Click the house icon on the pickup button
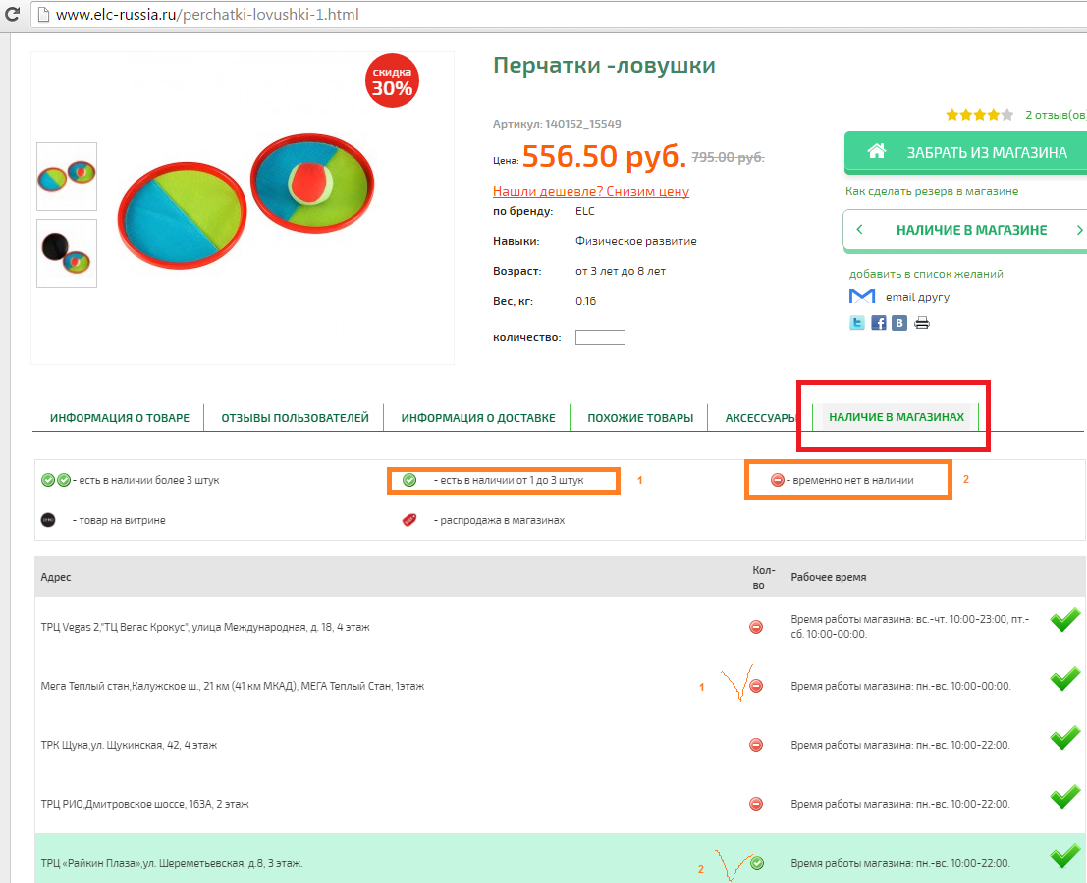Image resolution: width=1087 pixels, height=883 pixels. pyautogui.click(x=876, y=151)
